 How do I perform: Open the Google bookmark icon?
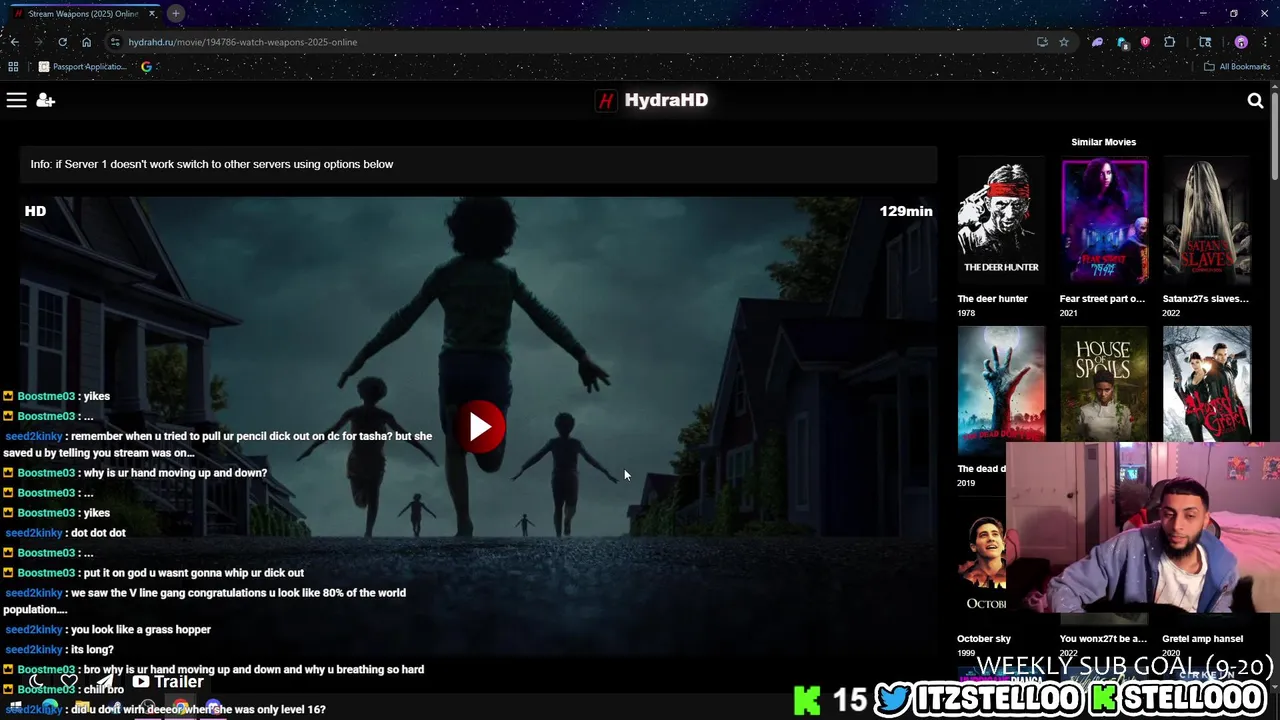click(x=146, y=67)
